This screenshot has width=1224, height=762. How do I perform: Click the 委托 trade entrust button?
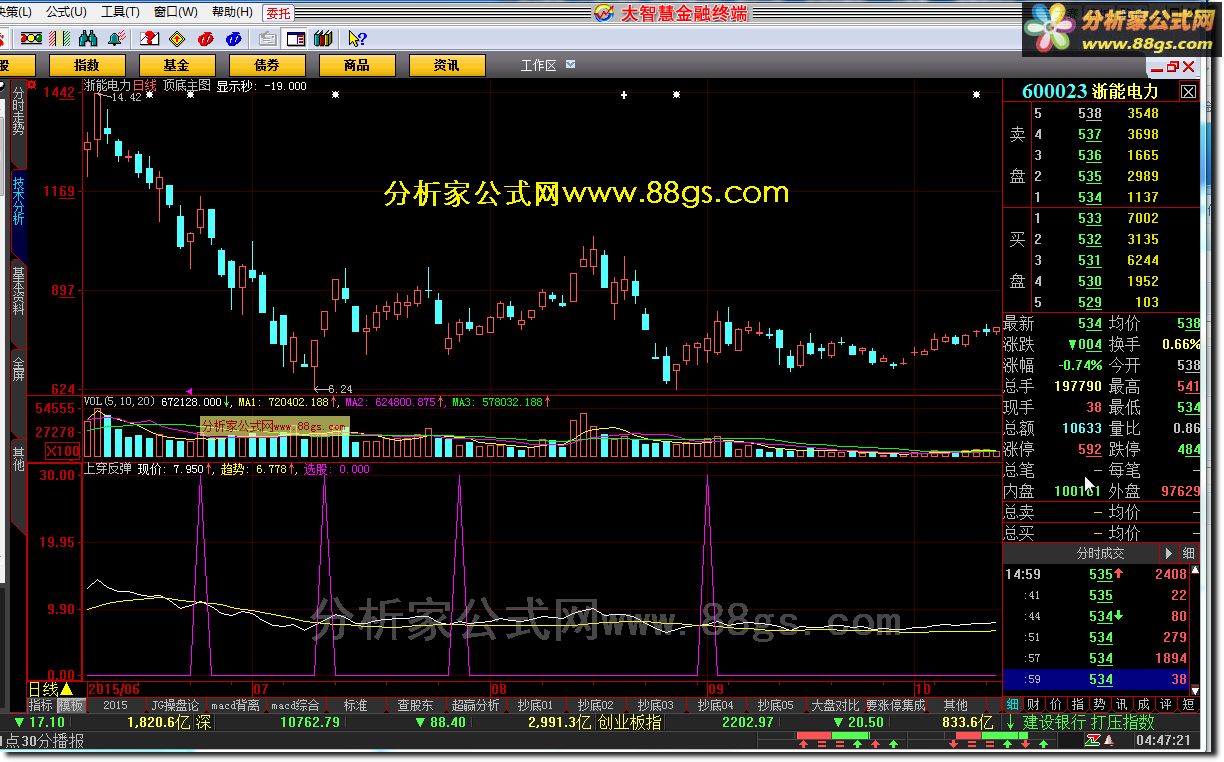(279, 12)
